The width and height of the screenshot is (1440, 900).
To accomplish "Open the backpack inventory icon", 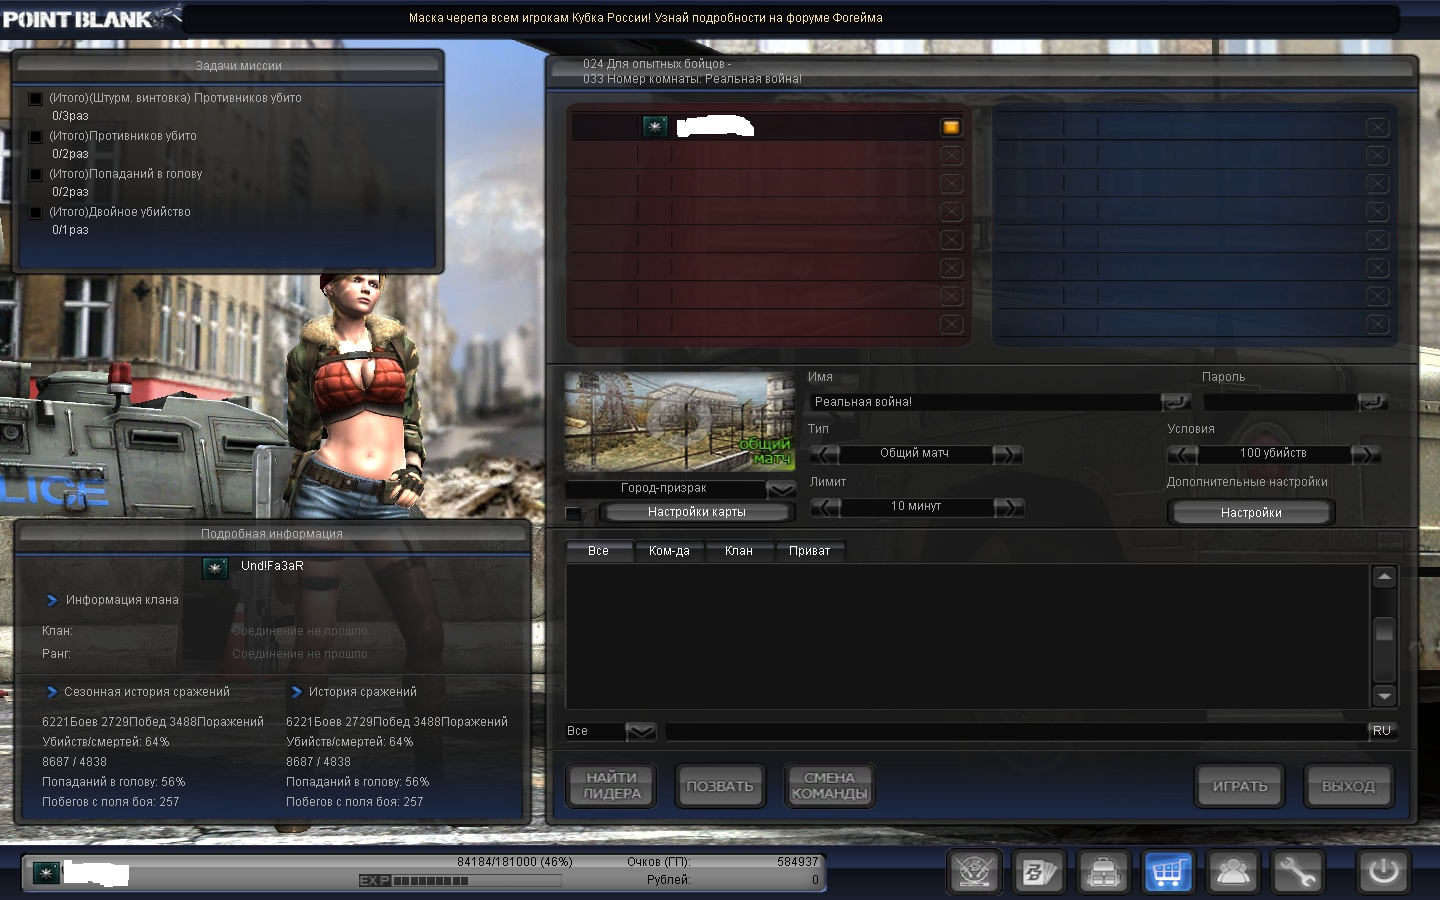I will (1103, 872).
